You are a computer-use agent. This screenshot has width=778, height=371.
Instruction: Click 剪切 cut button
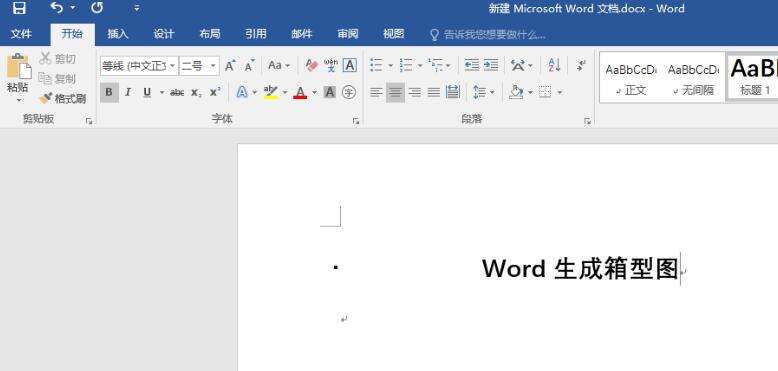tap(58, 59)
